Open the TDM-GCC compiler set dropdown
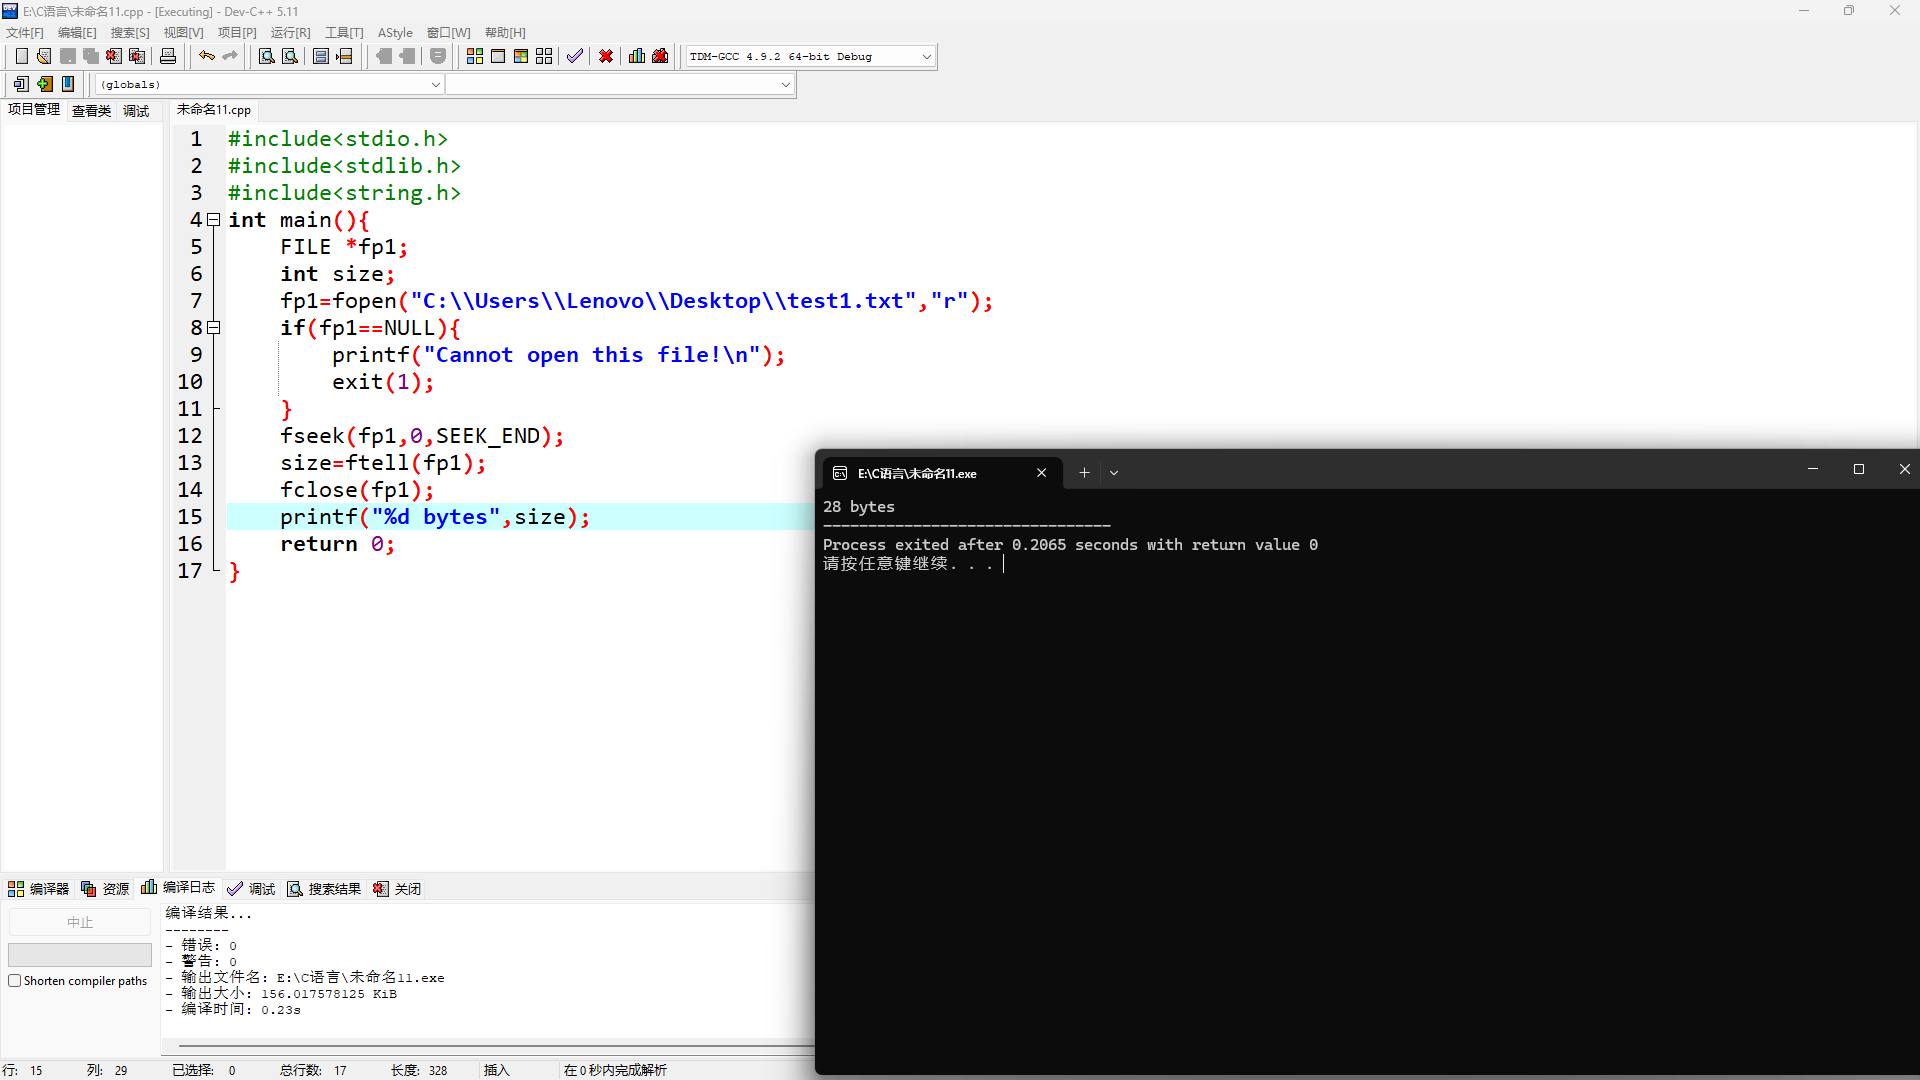Viewport: 1920px width, 1080px height. coord(926,57)
